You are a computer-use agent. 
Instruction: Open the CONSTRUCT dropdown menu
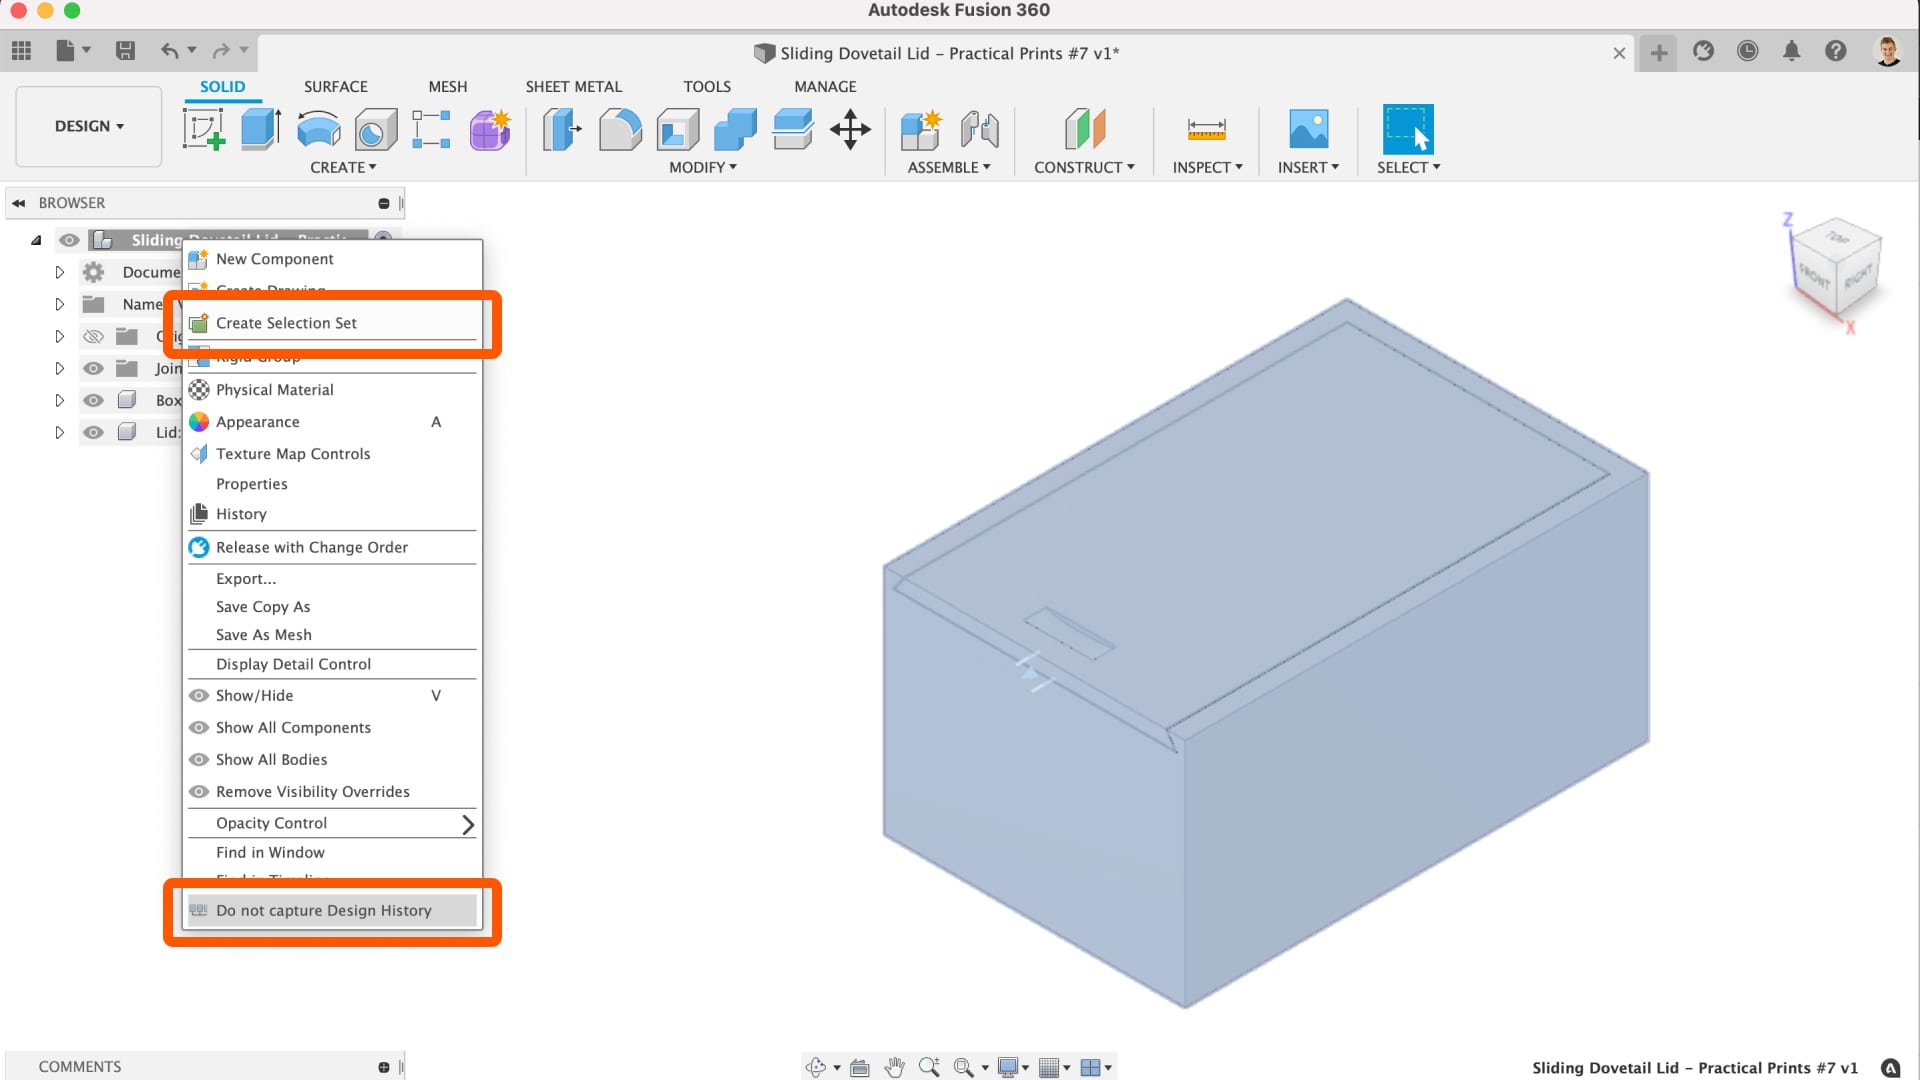[x=1084, y=167]
